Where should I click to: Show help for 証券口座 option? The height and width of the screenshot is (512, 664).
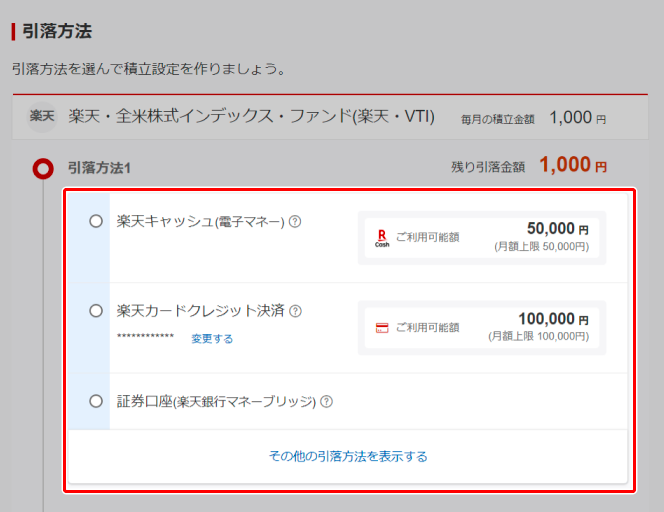click(326, 402)
